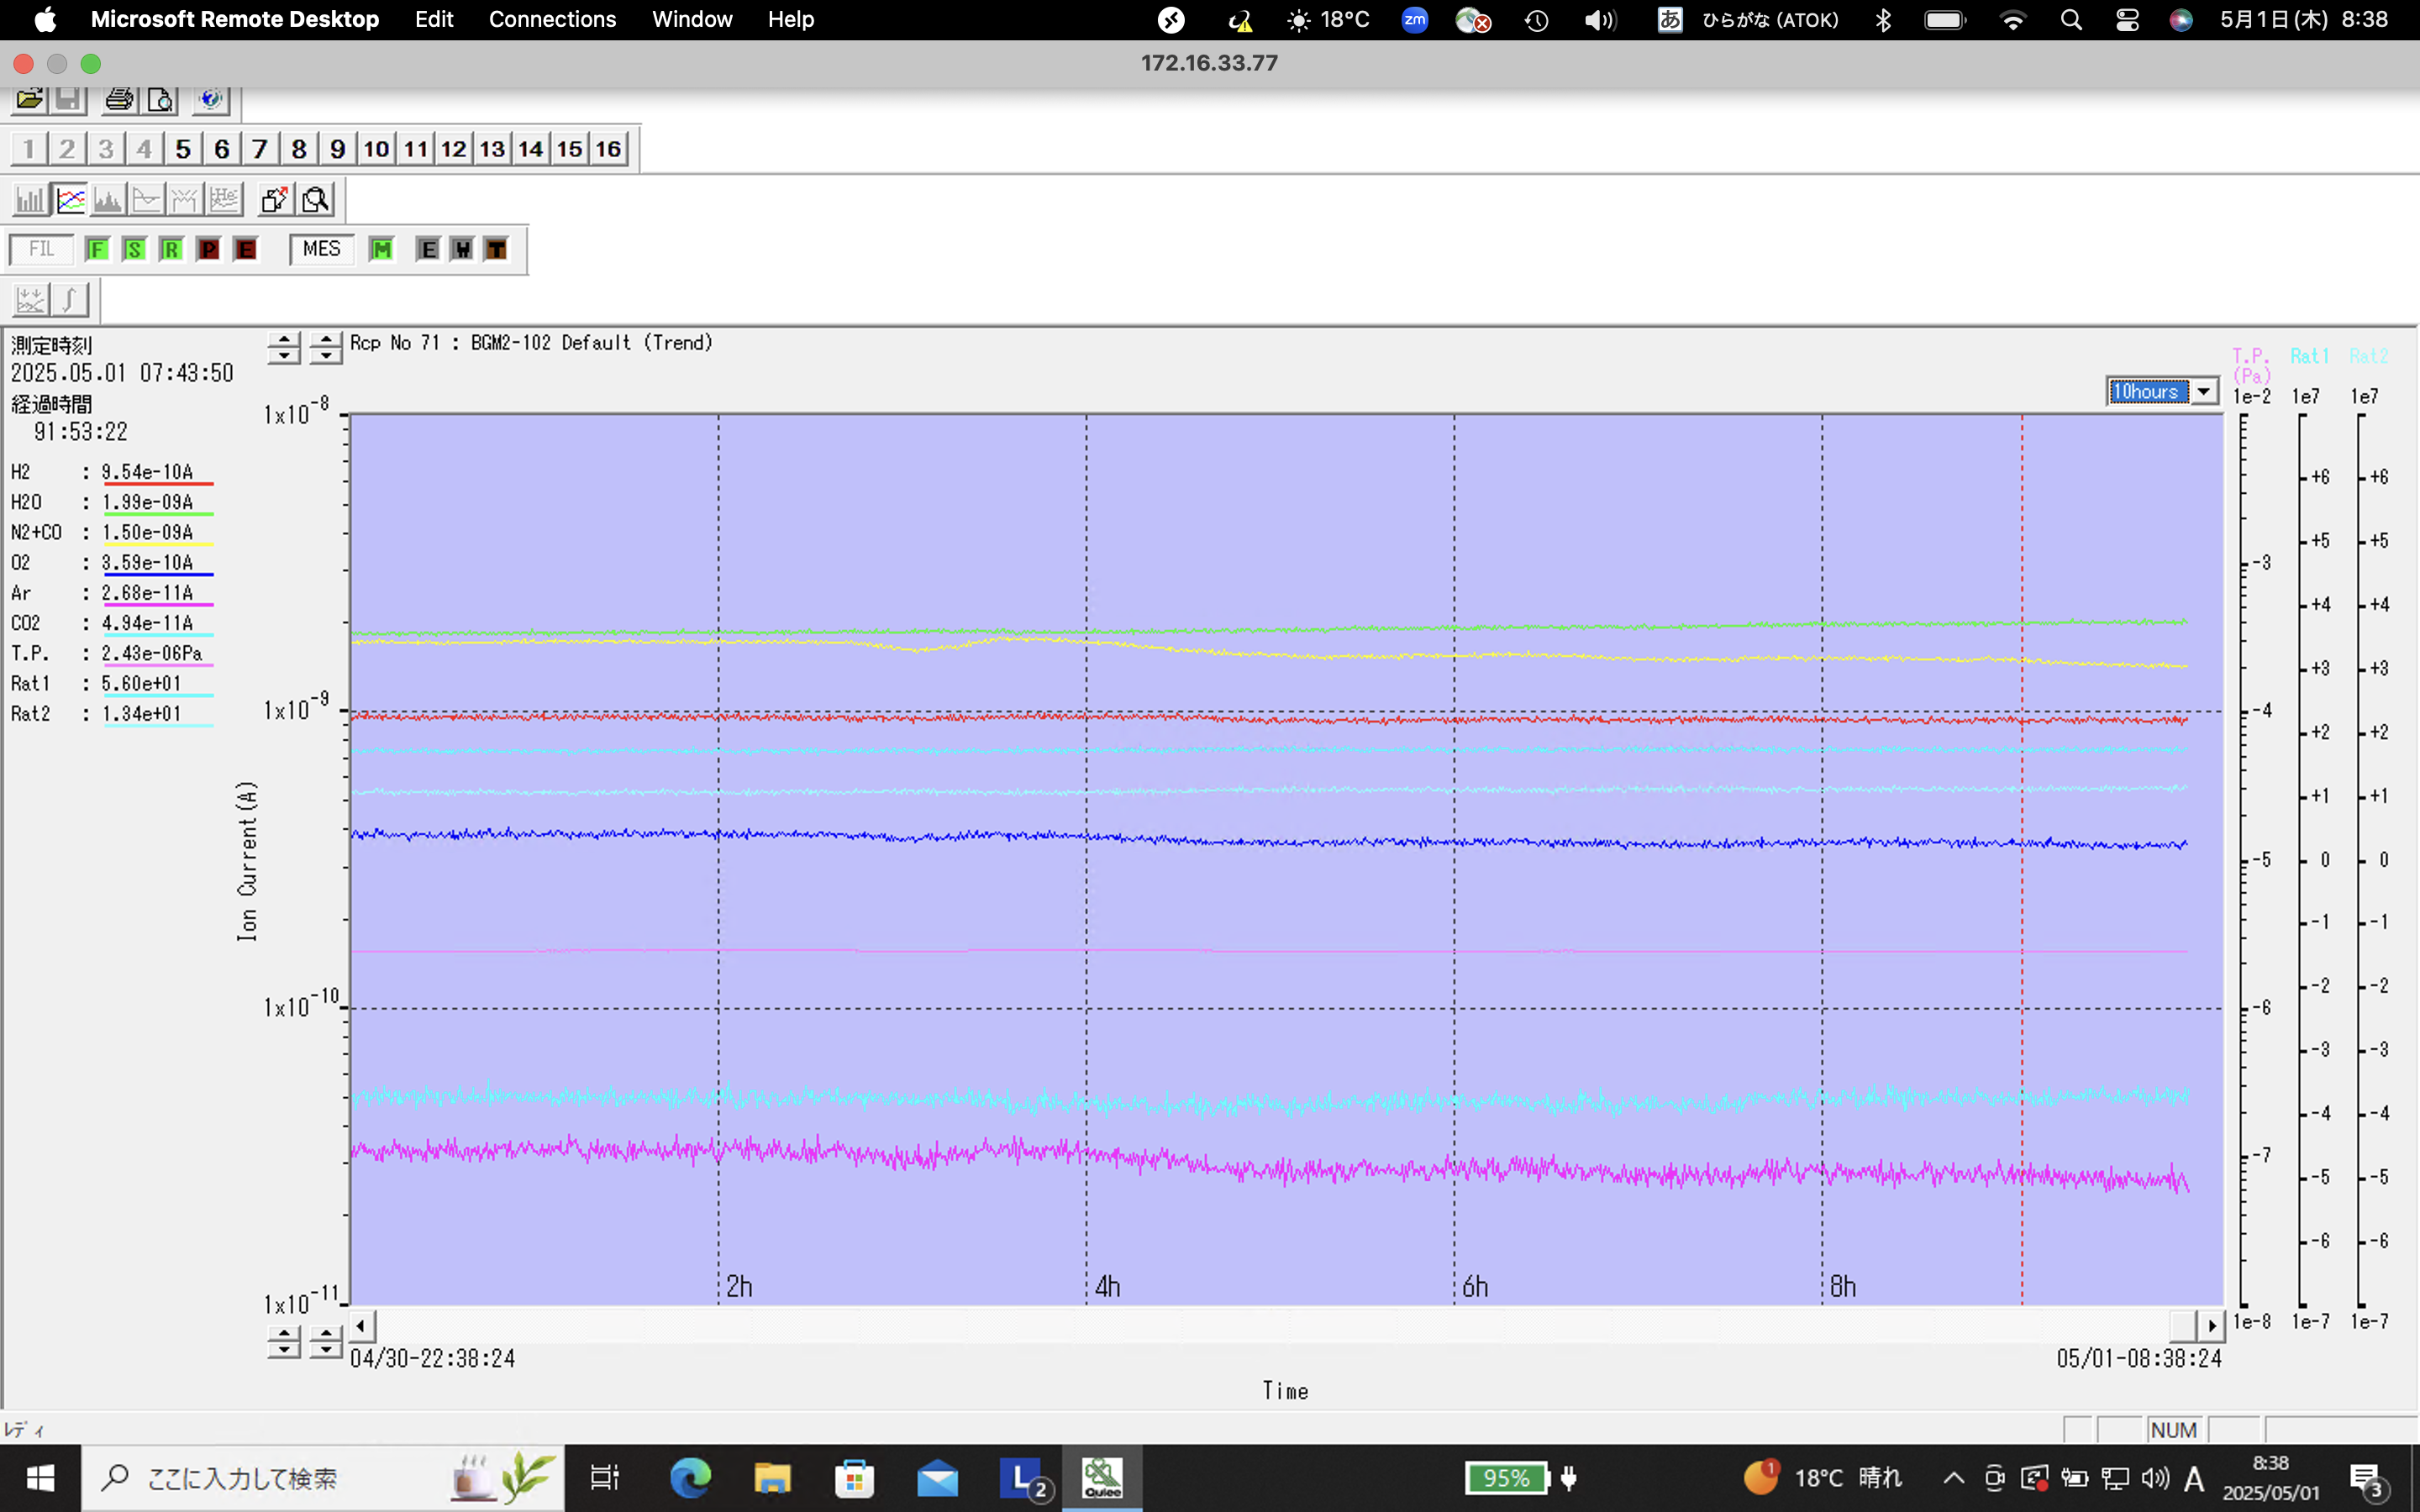Click the FIL button

[41, 249]
